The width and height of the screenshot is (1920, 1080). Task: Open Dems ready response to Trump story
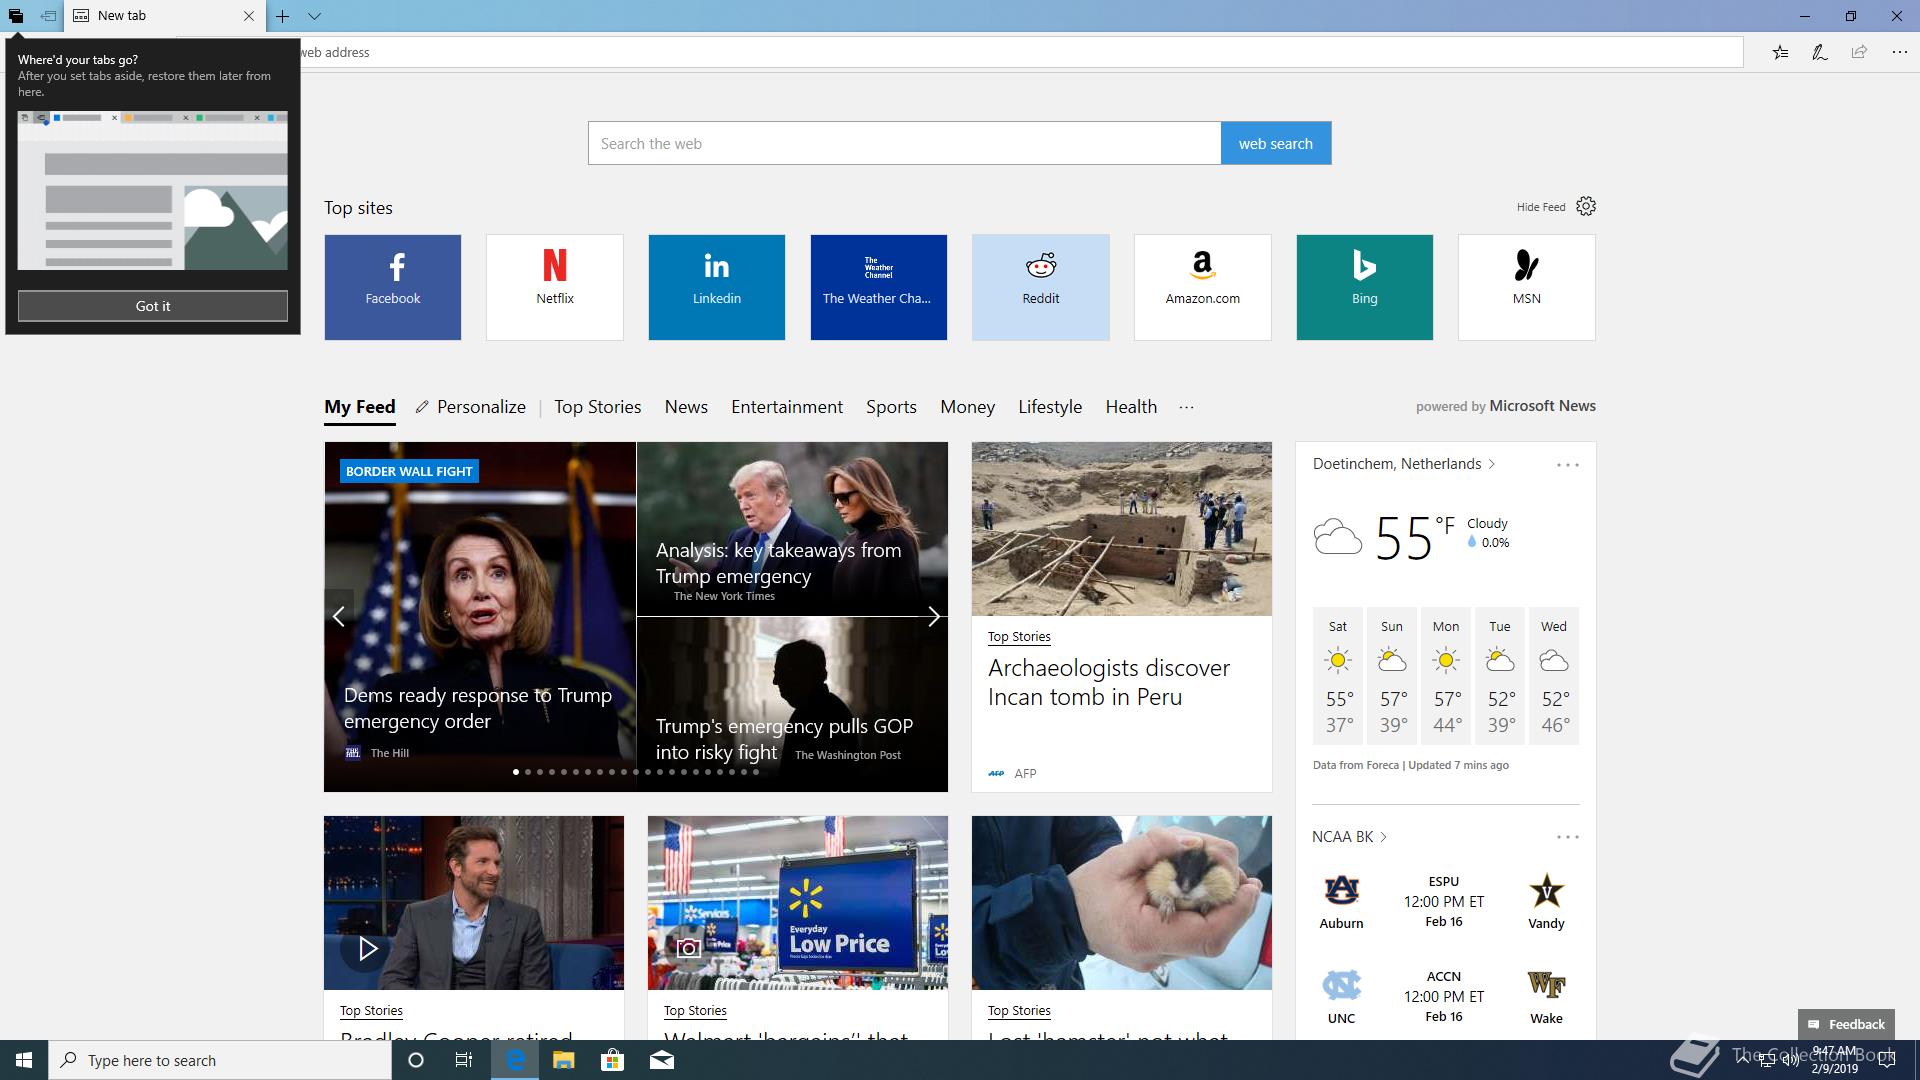[x=478, y=708]
